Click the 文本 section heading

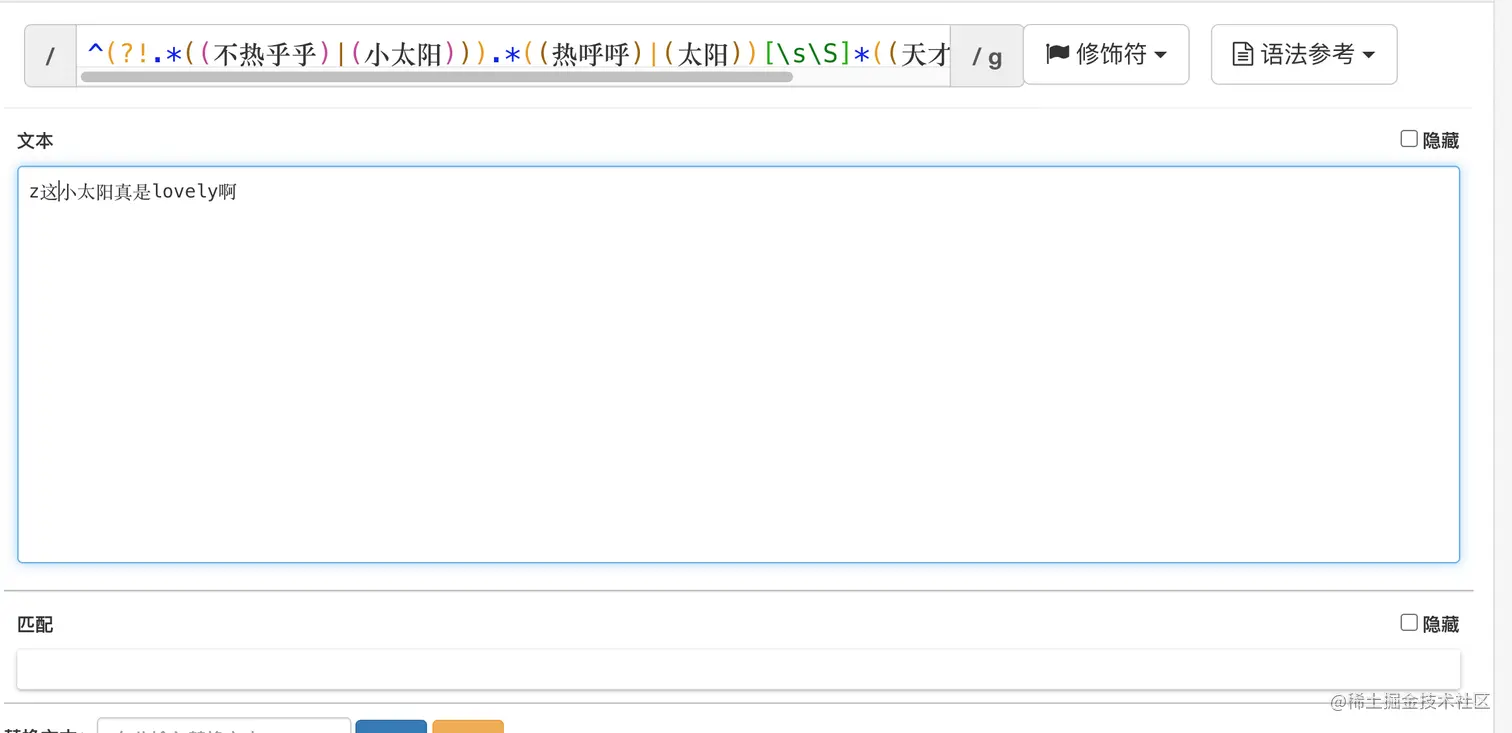pyautogui.click(x=35, y=141)
